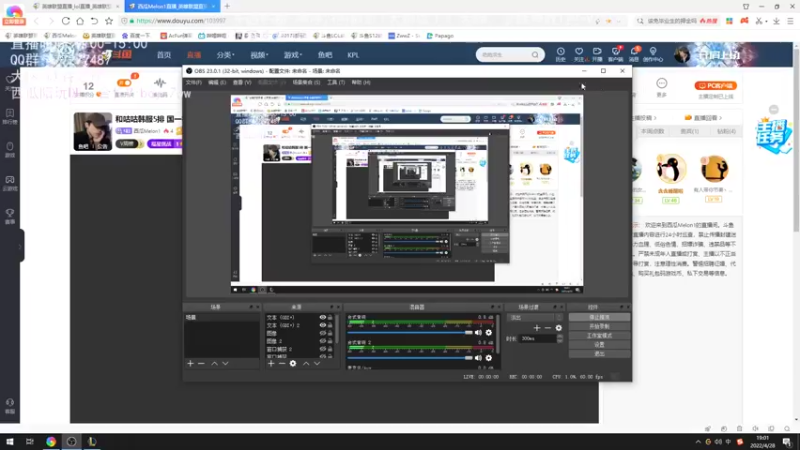Open OBS Edit menu
The width and height of the screenshot is (800, 450).
217,83
